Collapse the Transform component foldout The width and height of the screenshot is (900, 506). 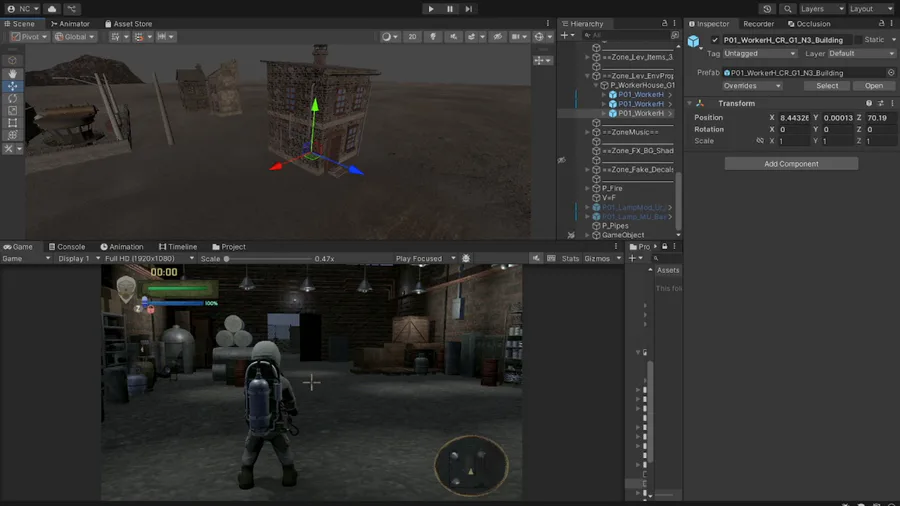689,103
